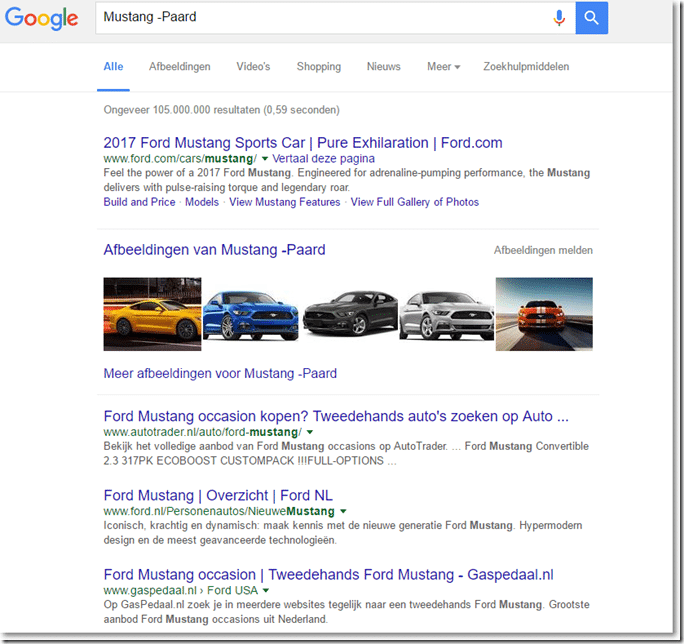The width and height of the screenshot is (684, 644).
Task: Expand the Meer dropdown menu
Action: pos(443,67)
